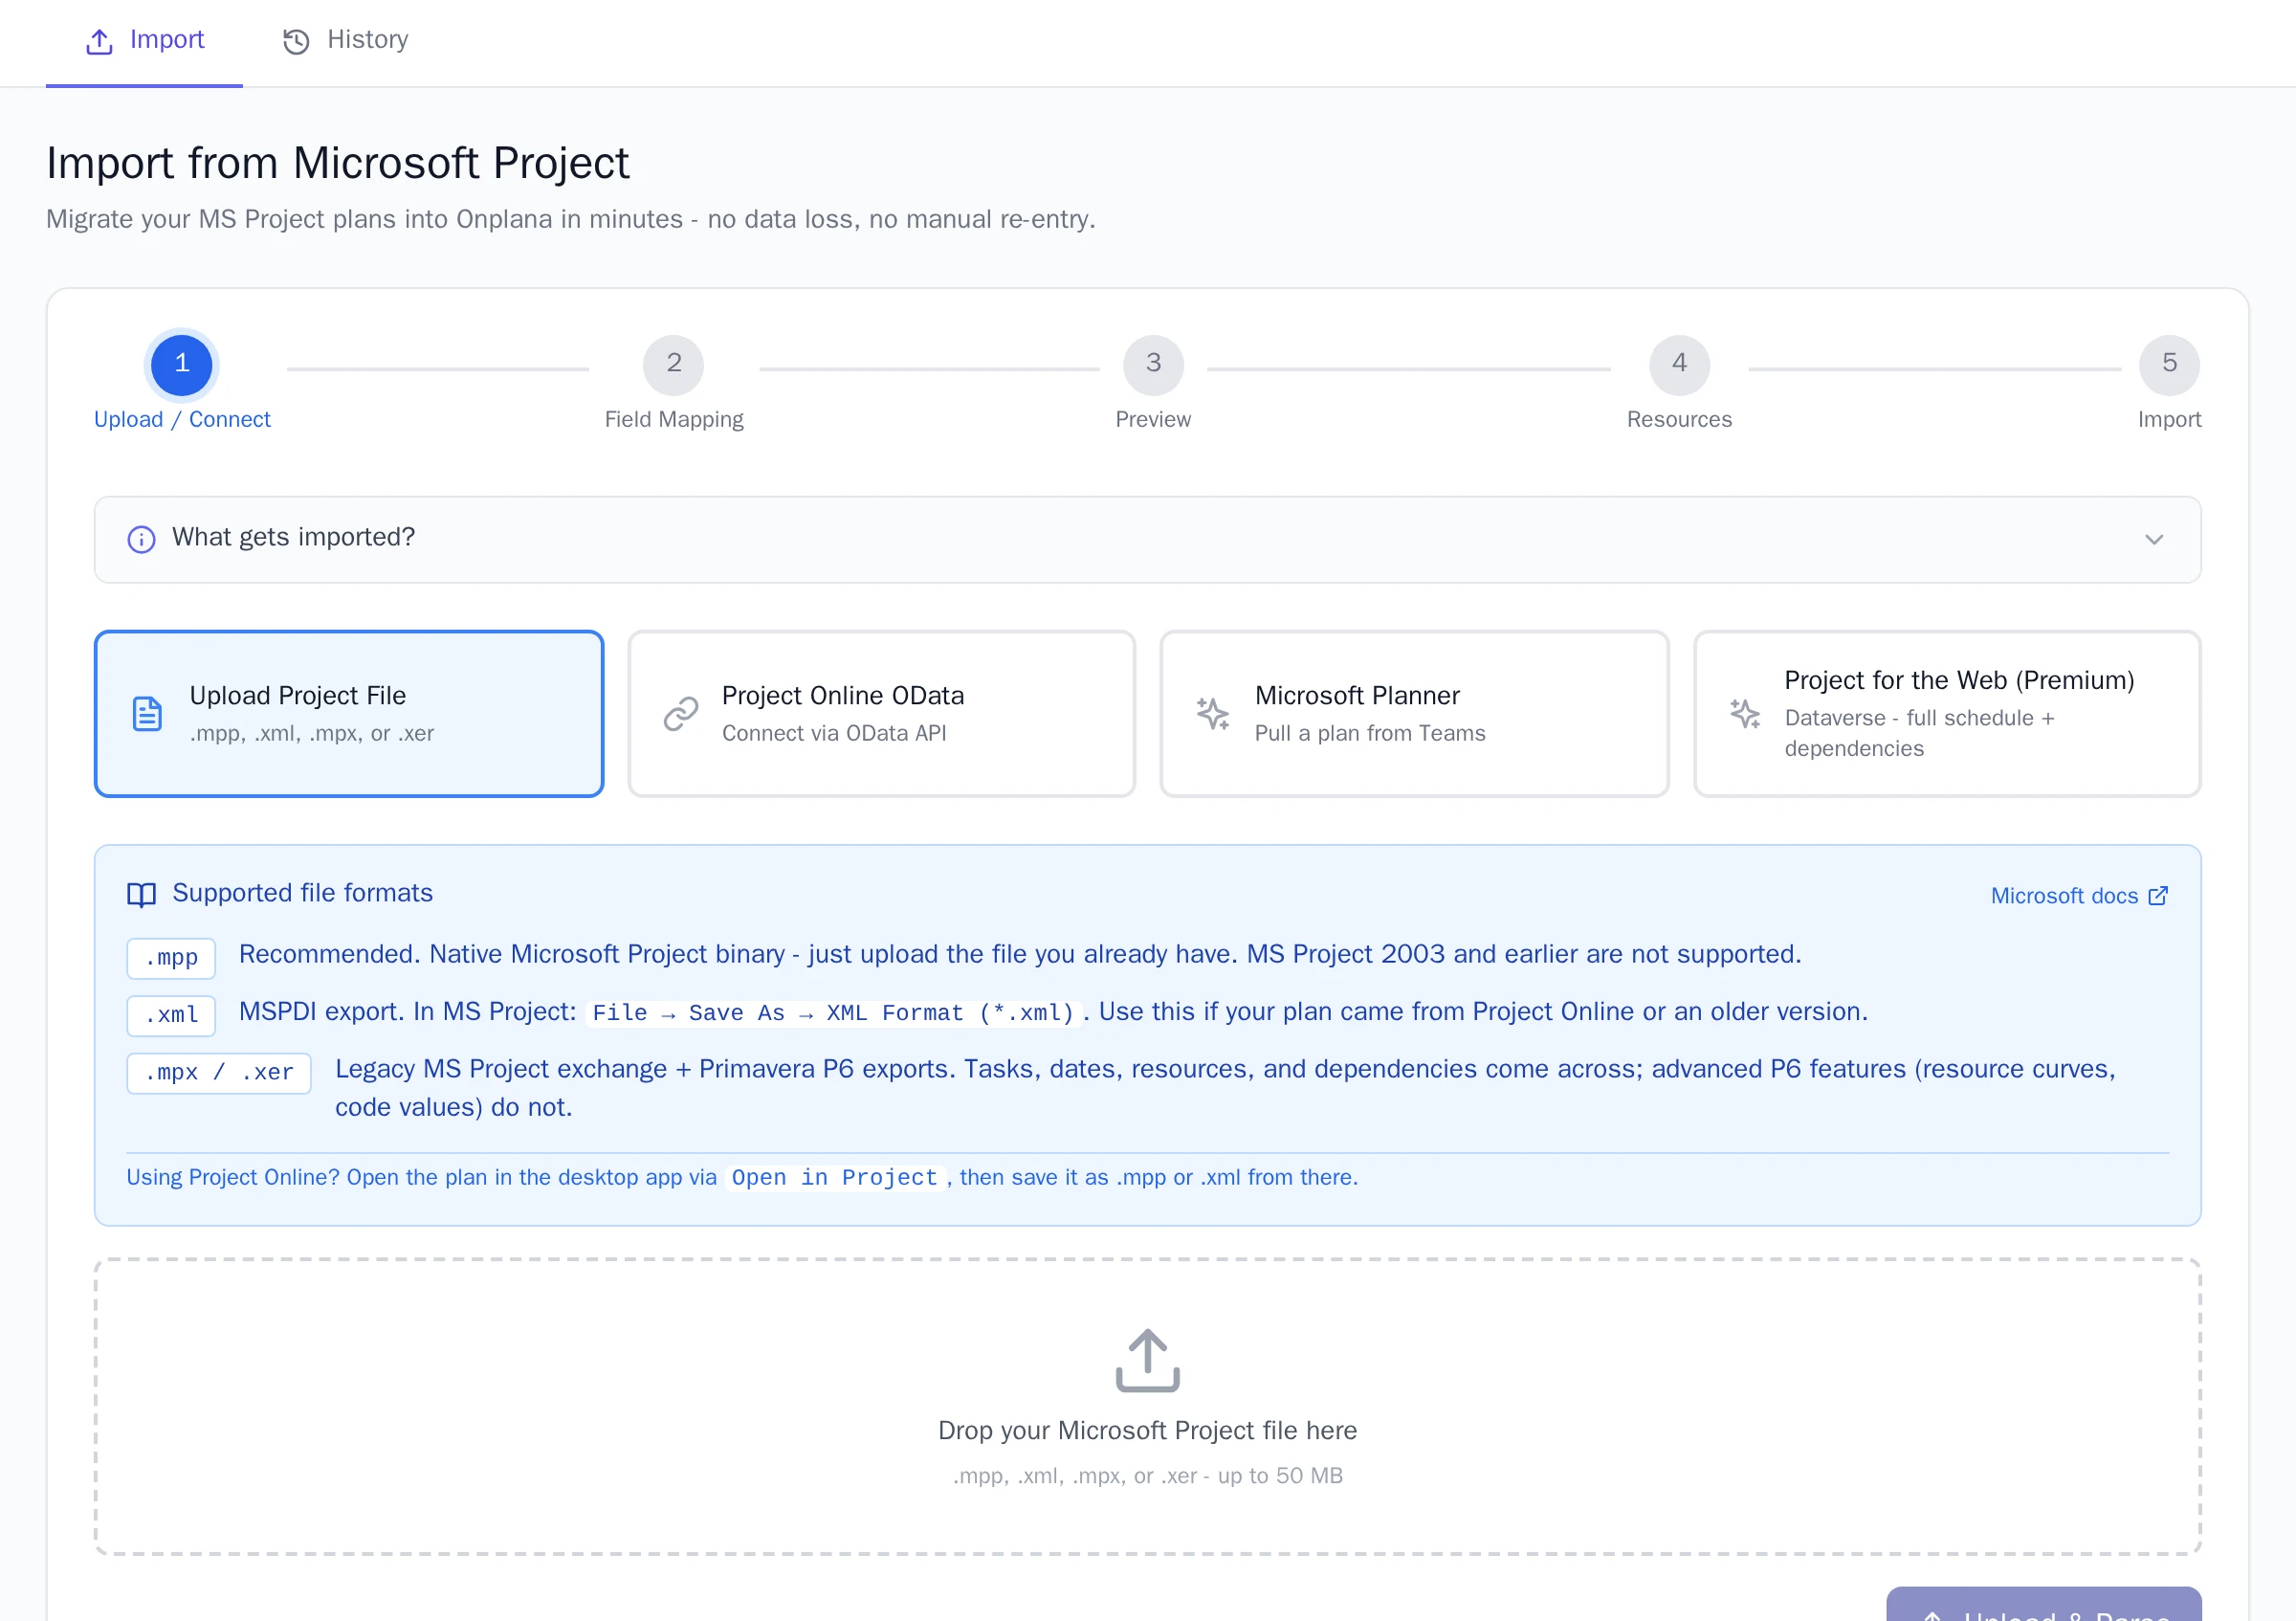The height and width of the screenshot is (1621, 2296).
Task: Click the document icon on Upload Project File
Action: coord(147,714)
